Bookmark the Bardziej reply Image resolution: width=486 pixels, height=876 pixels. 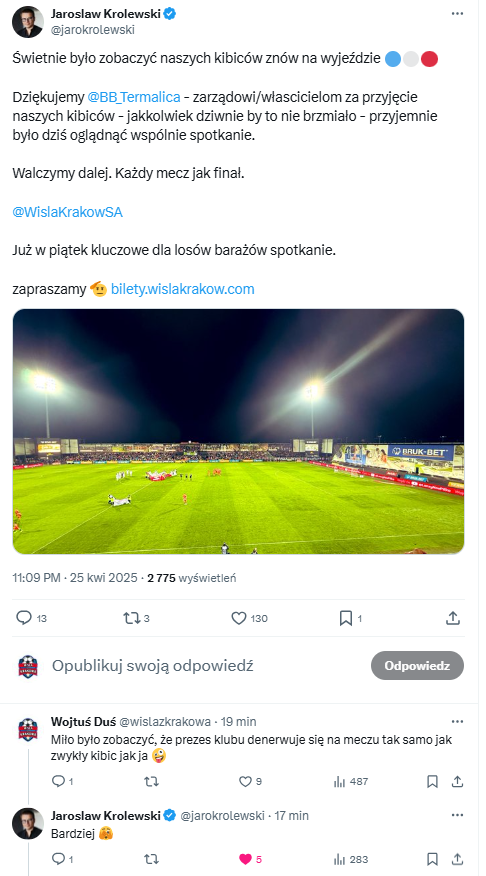coord(432,859)
